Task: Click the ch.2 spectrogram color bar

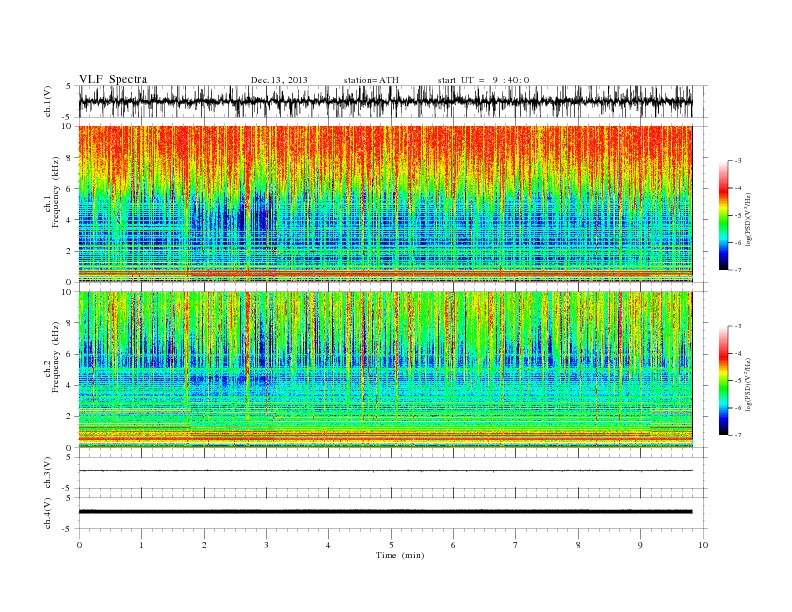Action: click(724, 380)
